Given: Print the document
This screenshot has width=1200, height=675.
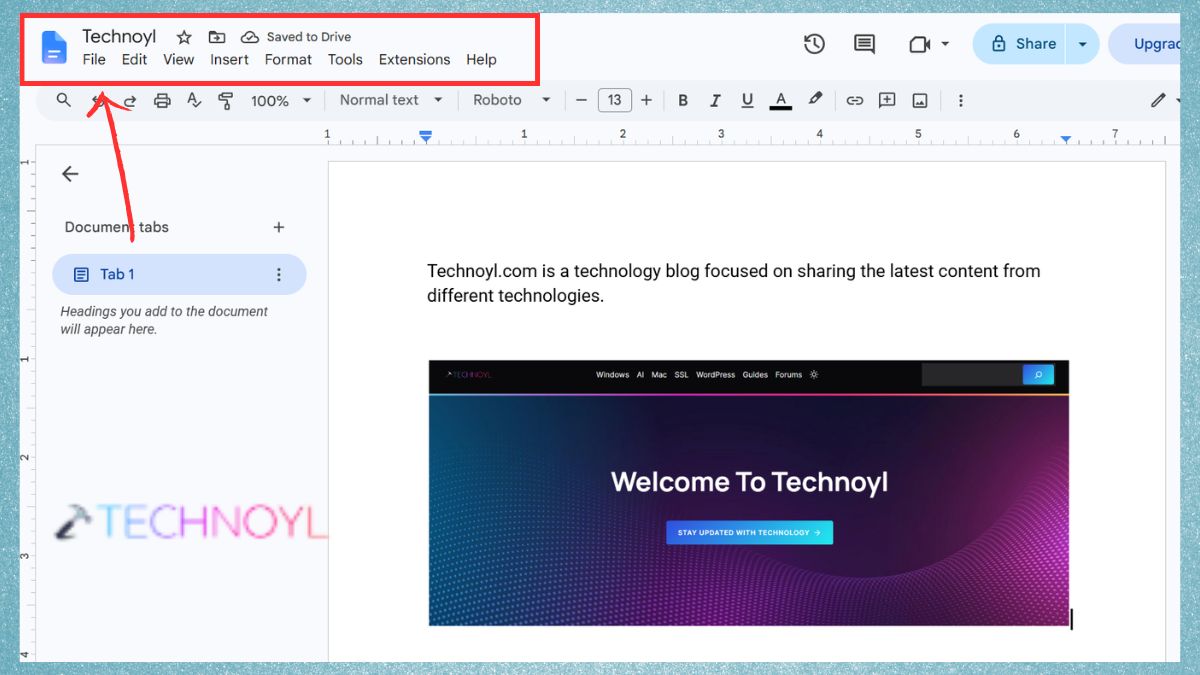Looking at the screenshot, I should click(162, 100).
